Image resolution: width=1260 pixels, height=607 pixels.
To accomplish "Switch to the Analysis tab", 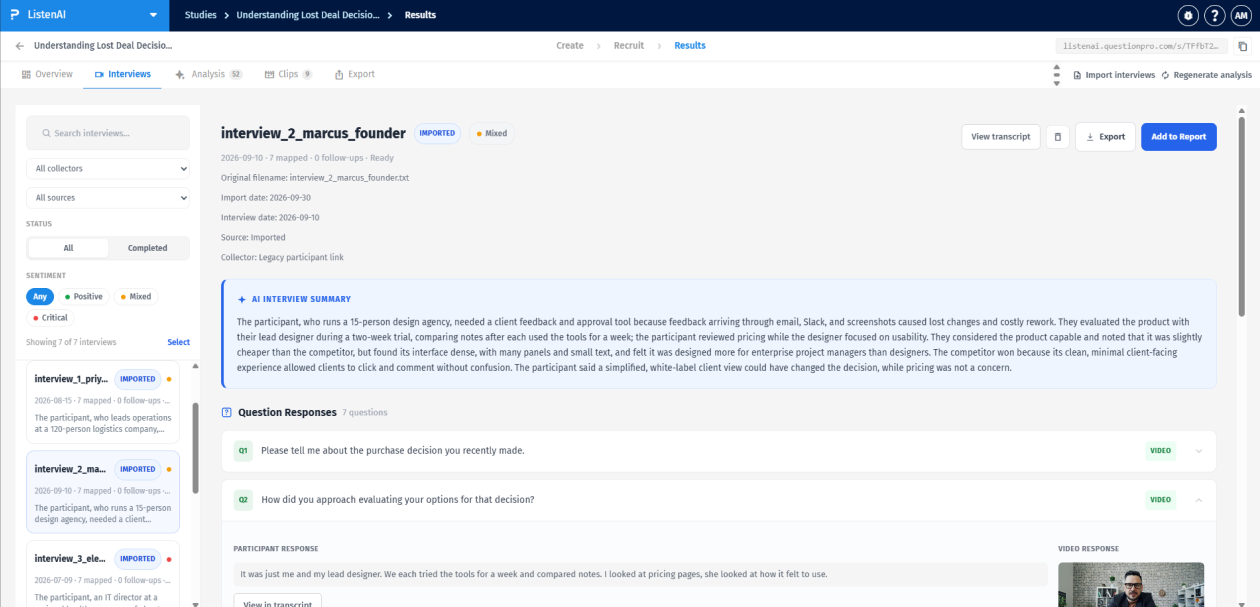I will coord(208,74).
